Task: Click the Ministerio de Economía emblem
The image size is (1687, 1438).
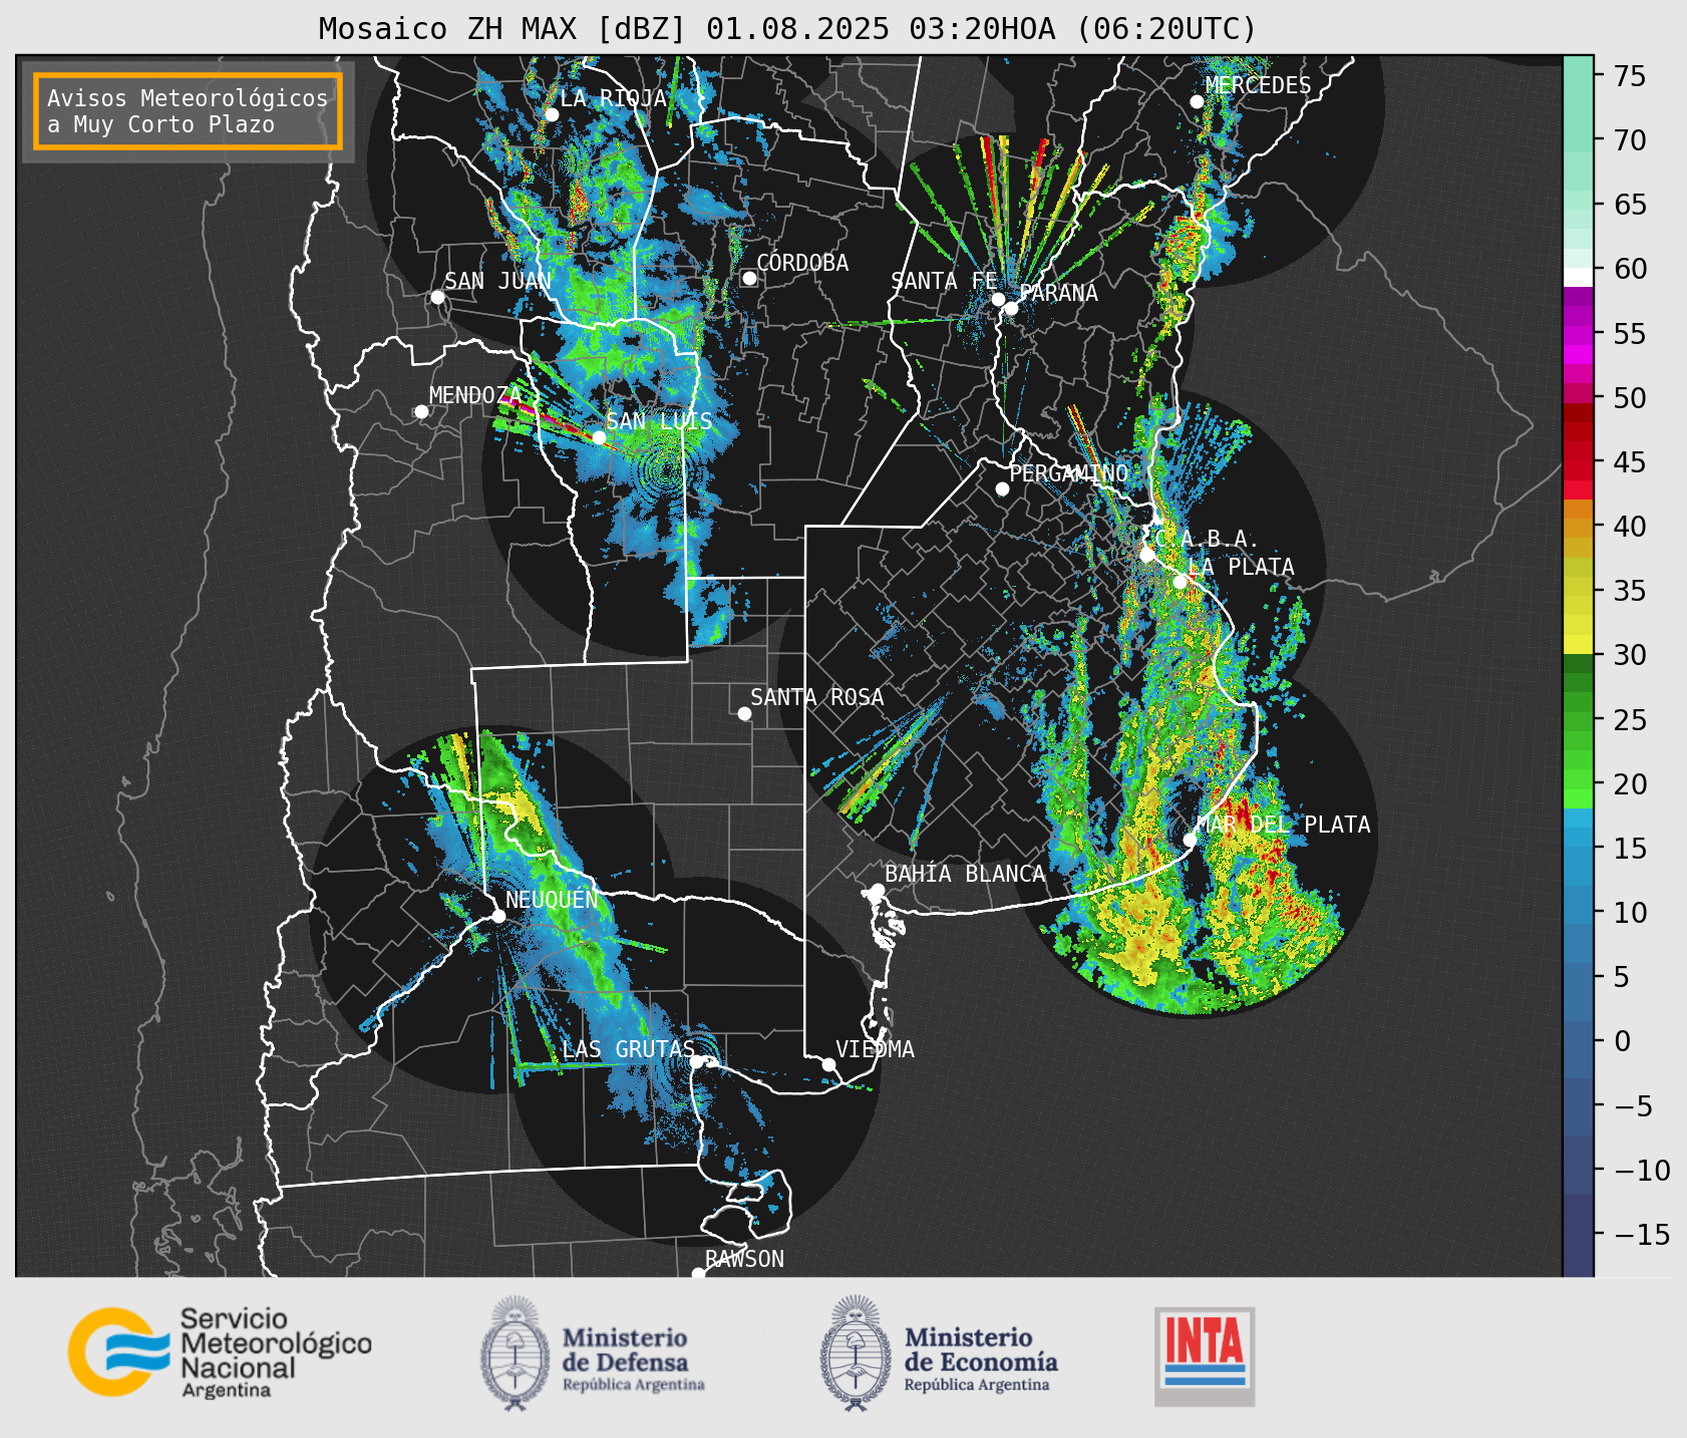Action: point(855,1354)
